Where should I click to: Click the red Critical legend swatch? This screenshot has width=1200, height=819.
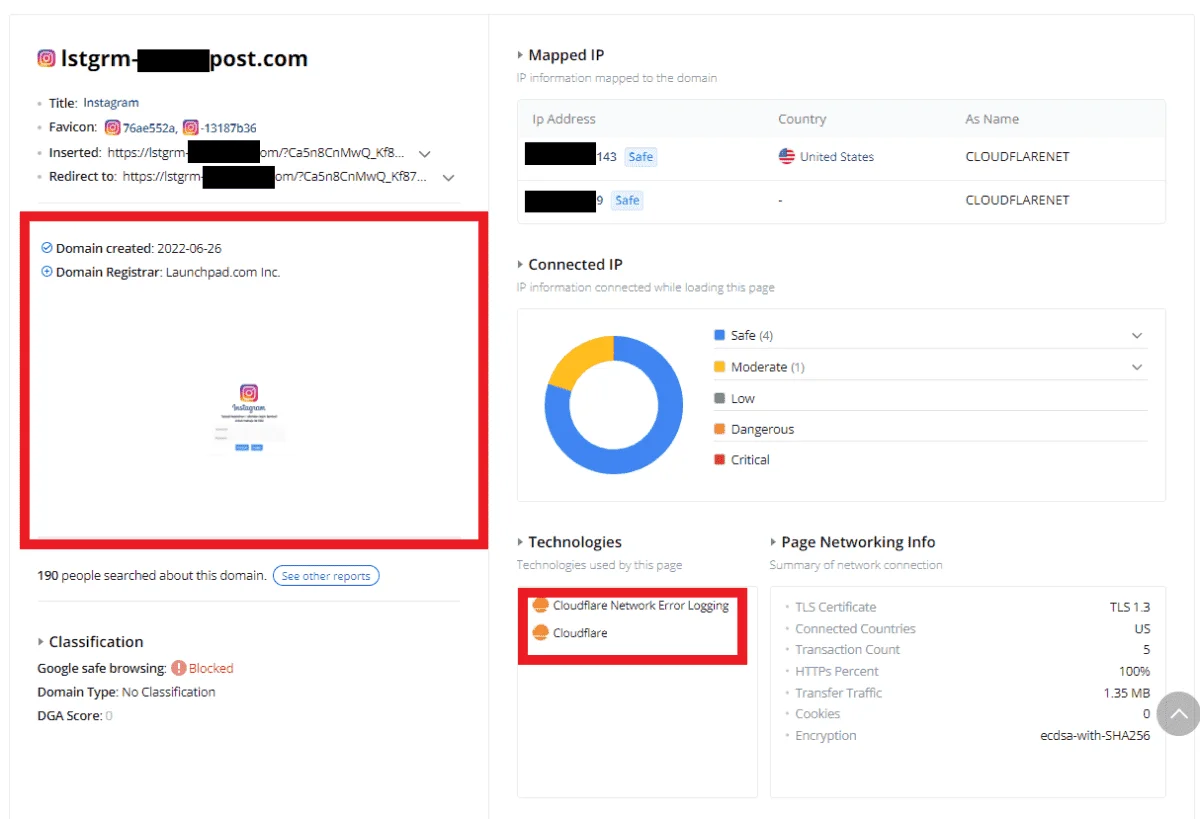coord(719,459)
